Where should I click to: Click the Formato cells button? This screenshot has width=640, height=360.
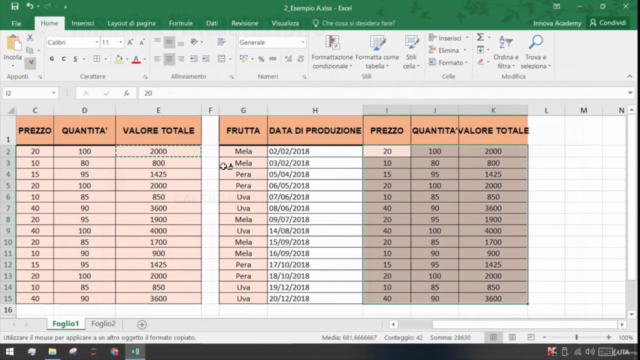(x=448, y=62)
